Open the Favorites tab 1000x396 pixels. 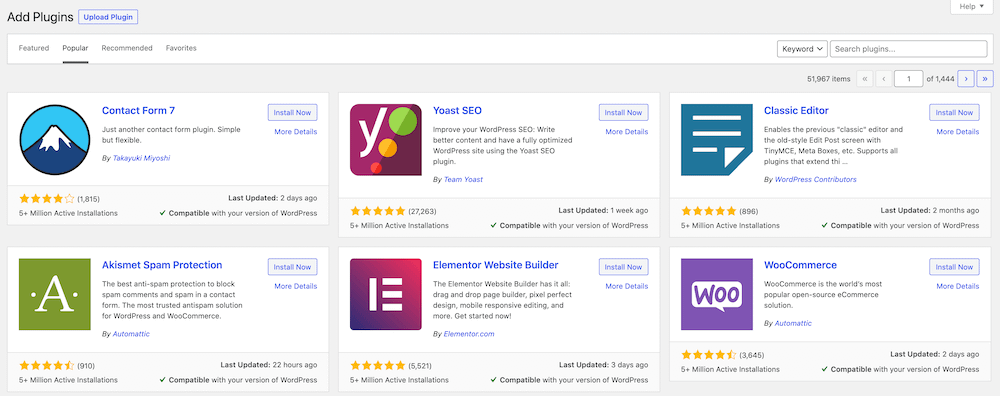(181, 48)
